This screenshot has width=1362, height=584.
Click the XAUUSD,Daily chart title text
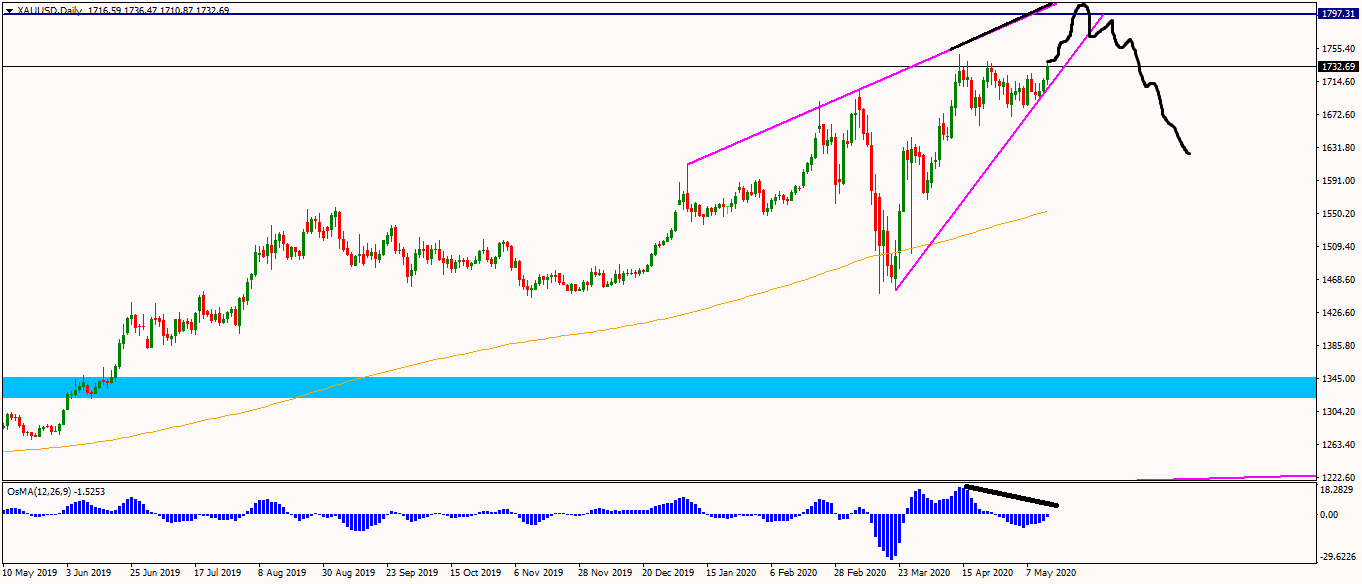[x=50, y=10]
